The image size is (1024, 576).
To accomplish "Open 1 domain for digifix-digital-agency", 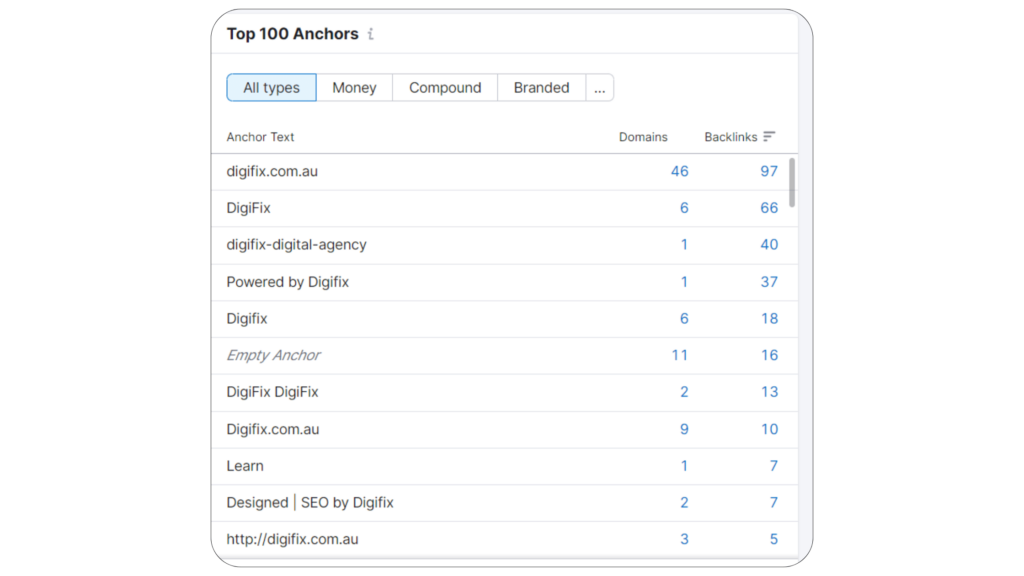I will coord(684,244).
